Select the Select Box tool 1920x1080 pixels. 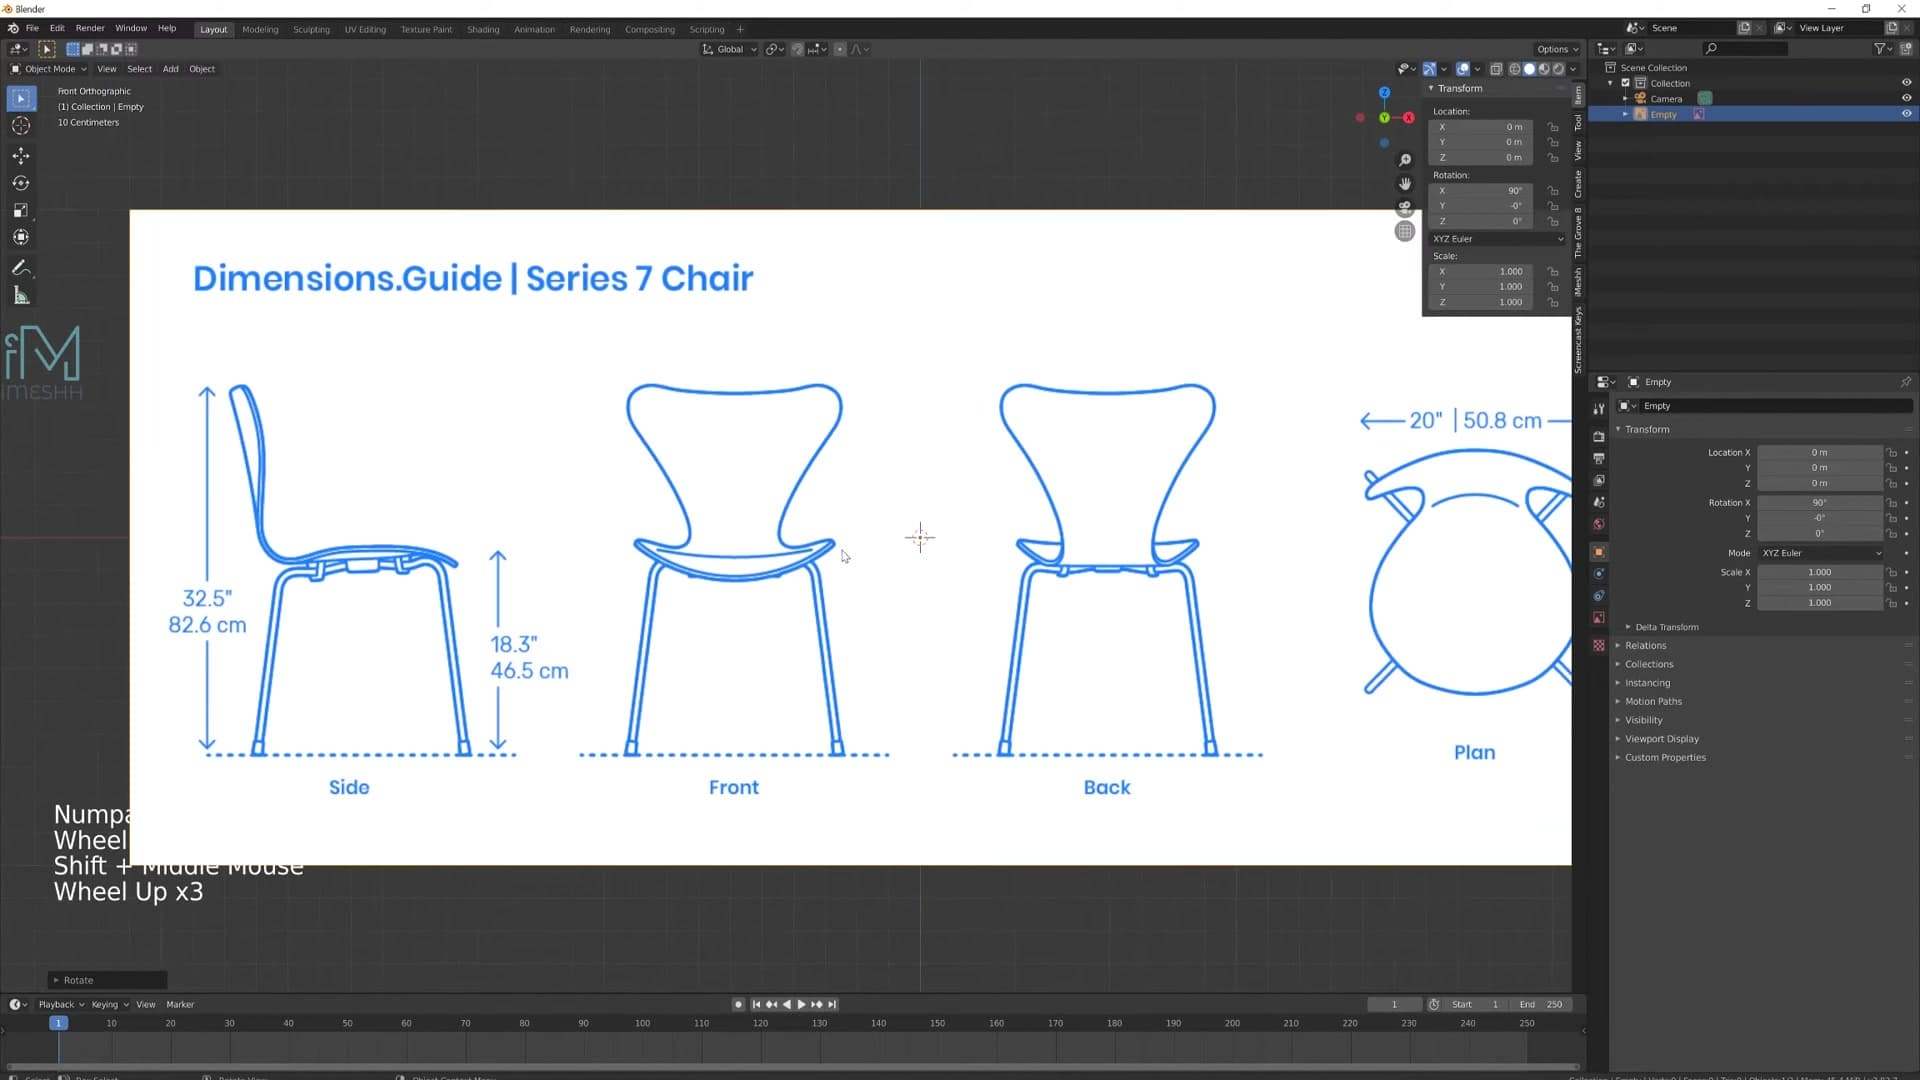pos(21,98)
